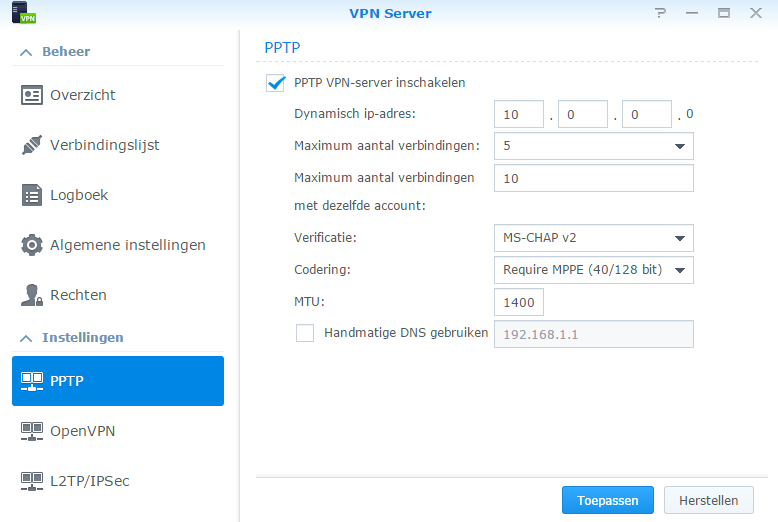Viewport: 778px width, 522px height.
Task: Select the Rechten user-lock icon
Action: 32,295
